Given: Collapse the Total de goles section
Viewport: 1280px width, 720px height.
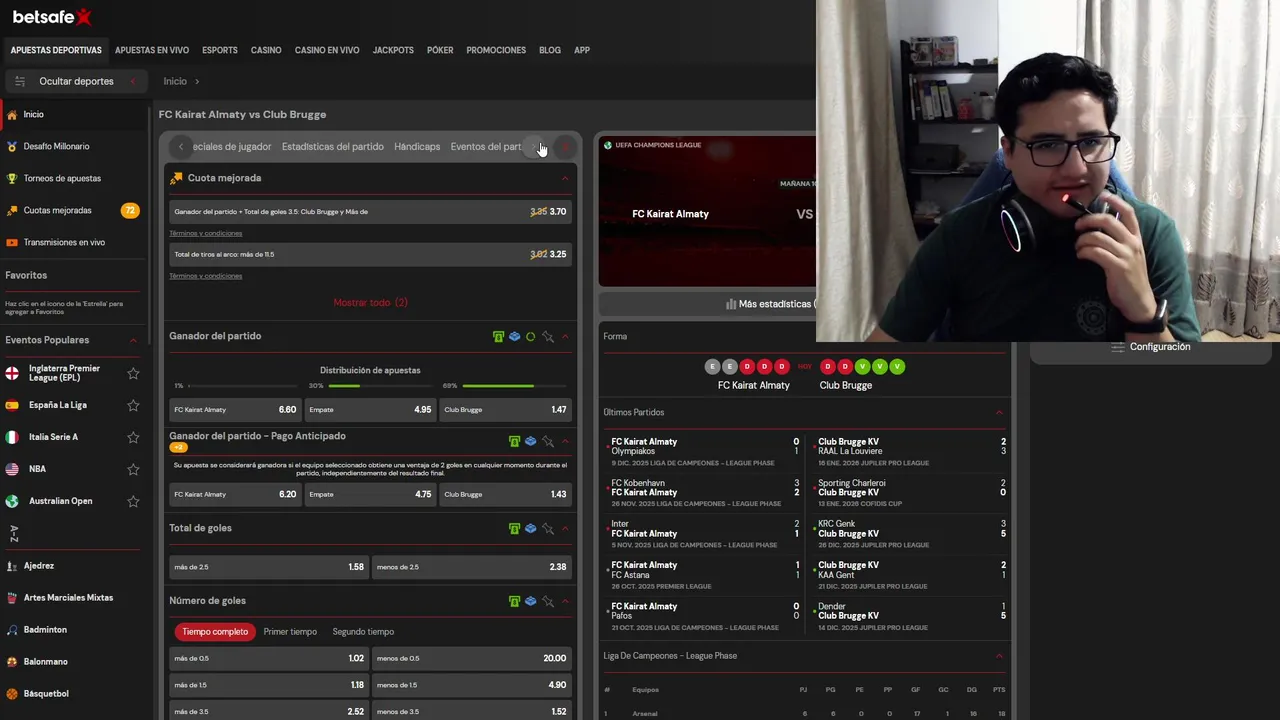Looking at the screenshot, I should coord(565,529).
